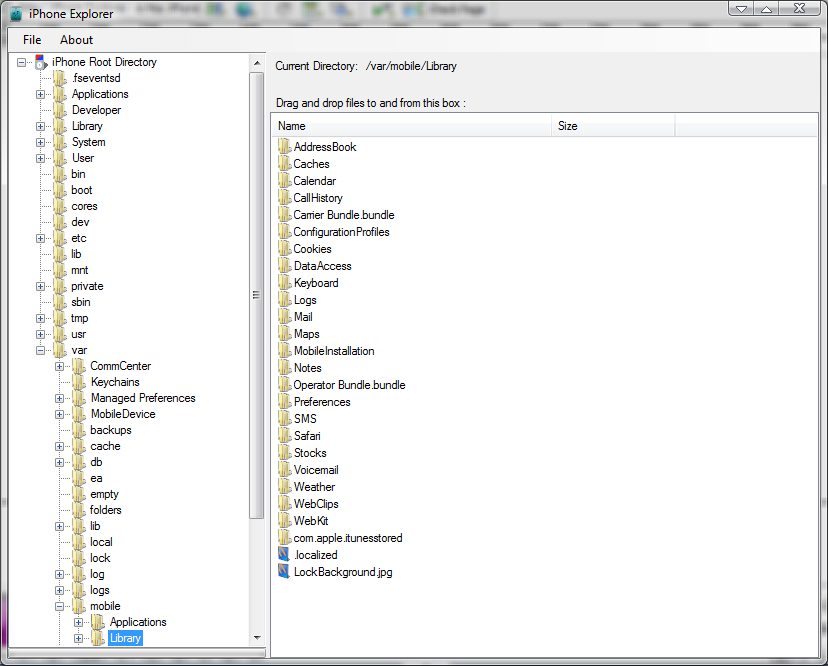Image resolution: width=828 pixels, height=666 pixels.
Task: Click the Developer folder icon in tree
Action: [60, 110]
